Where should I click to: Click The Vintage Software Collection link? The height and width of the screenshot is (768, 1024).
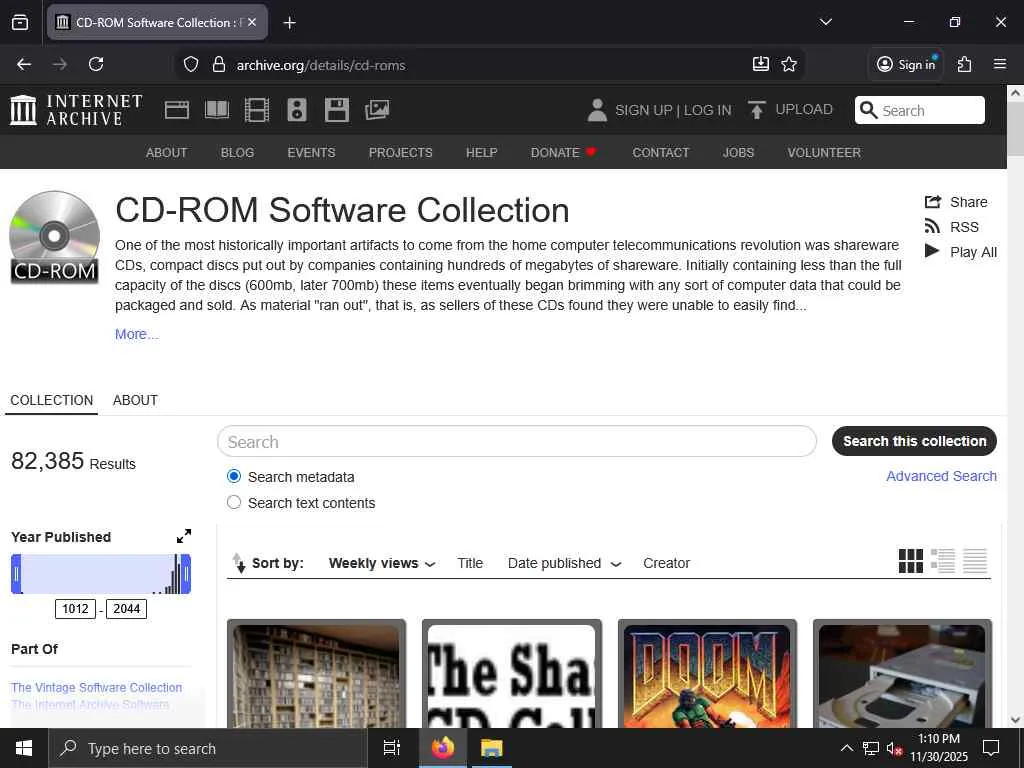(x=96, y=688)
